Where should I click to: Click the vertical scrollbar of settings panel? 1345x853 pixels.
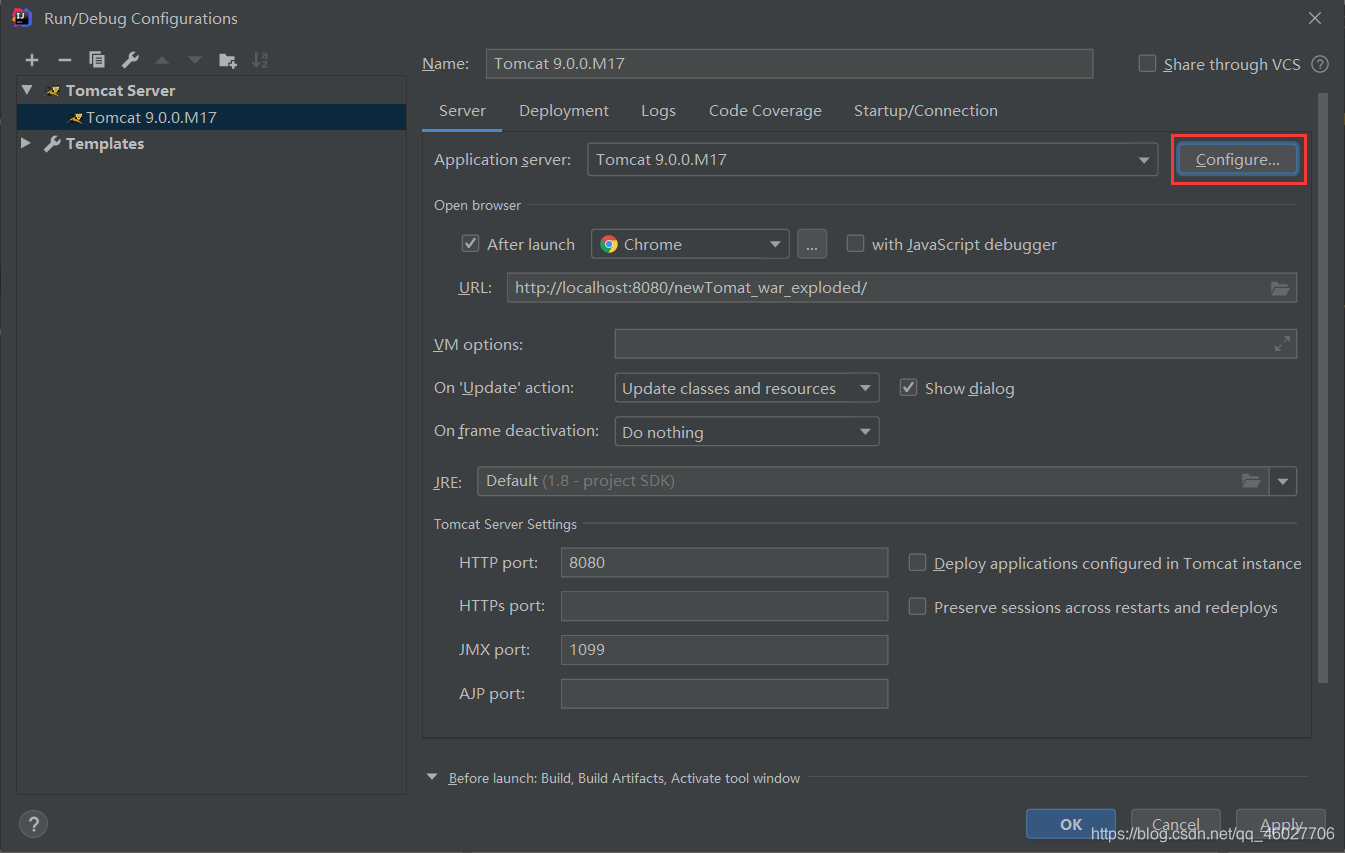point(1322,390)
